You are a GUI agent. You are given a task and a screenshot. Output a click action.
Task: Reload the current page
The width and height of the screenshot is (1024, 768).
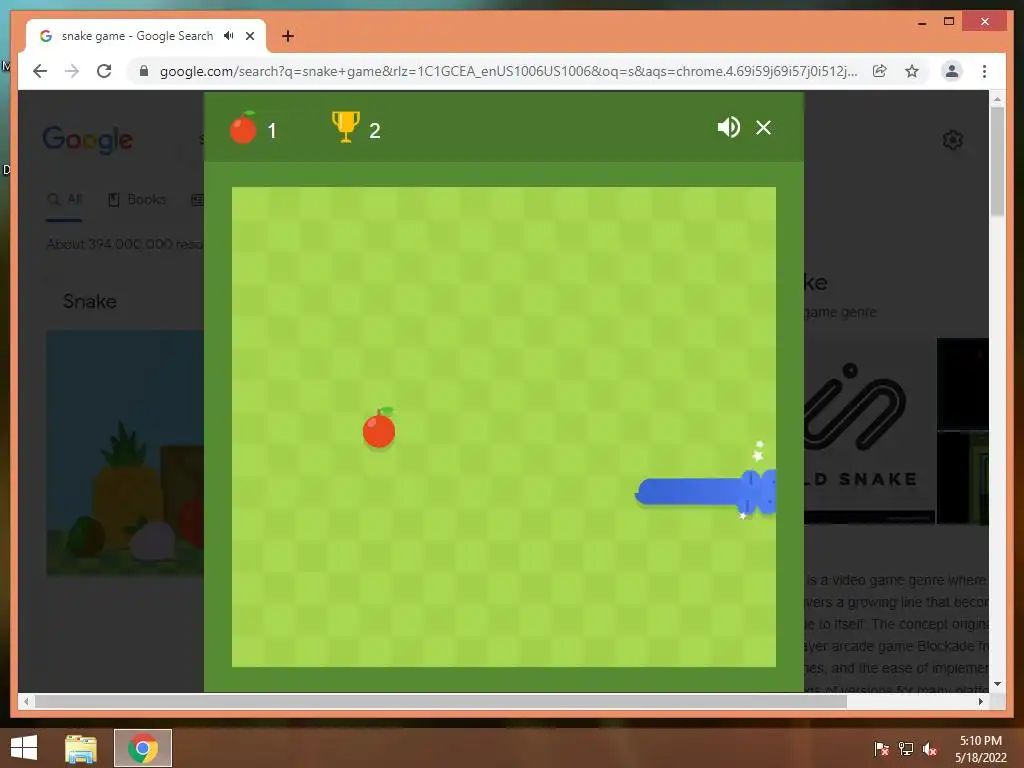click(104, 71)
